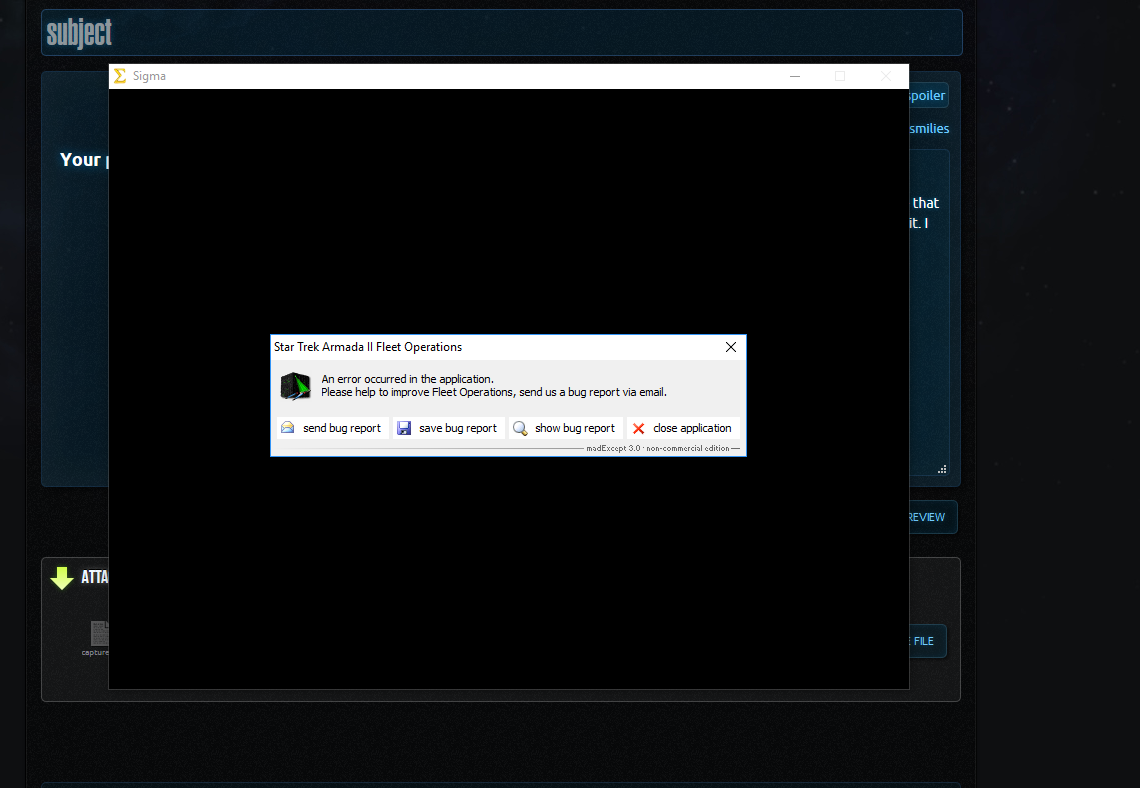This screenshot has height=788, width=1140.
Task: Open the smilies link in forum page
Action: tap(929, 129)
